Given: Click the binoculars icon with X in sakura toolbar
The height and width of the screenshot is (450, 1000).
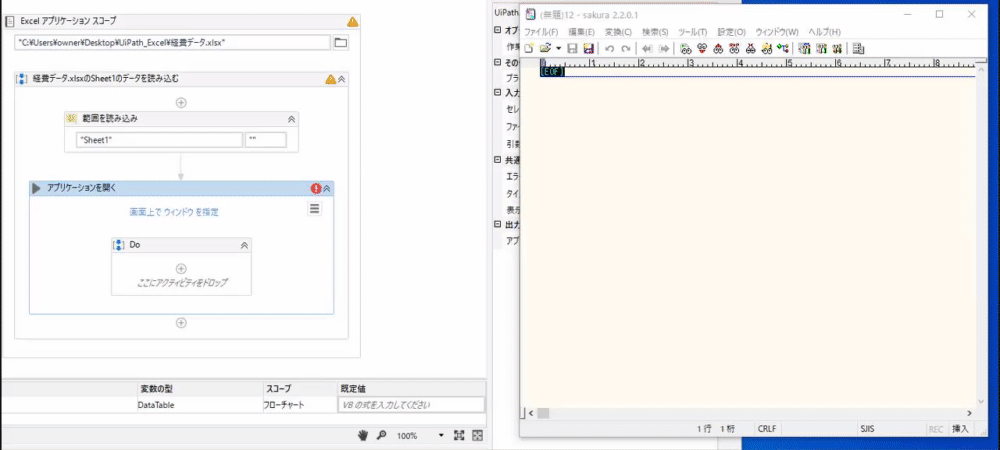Looking at the screenshot, I should point(751,48).
